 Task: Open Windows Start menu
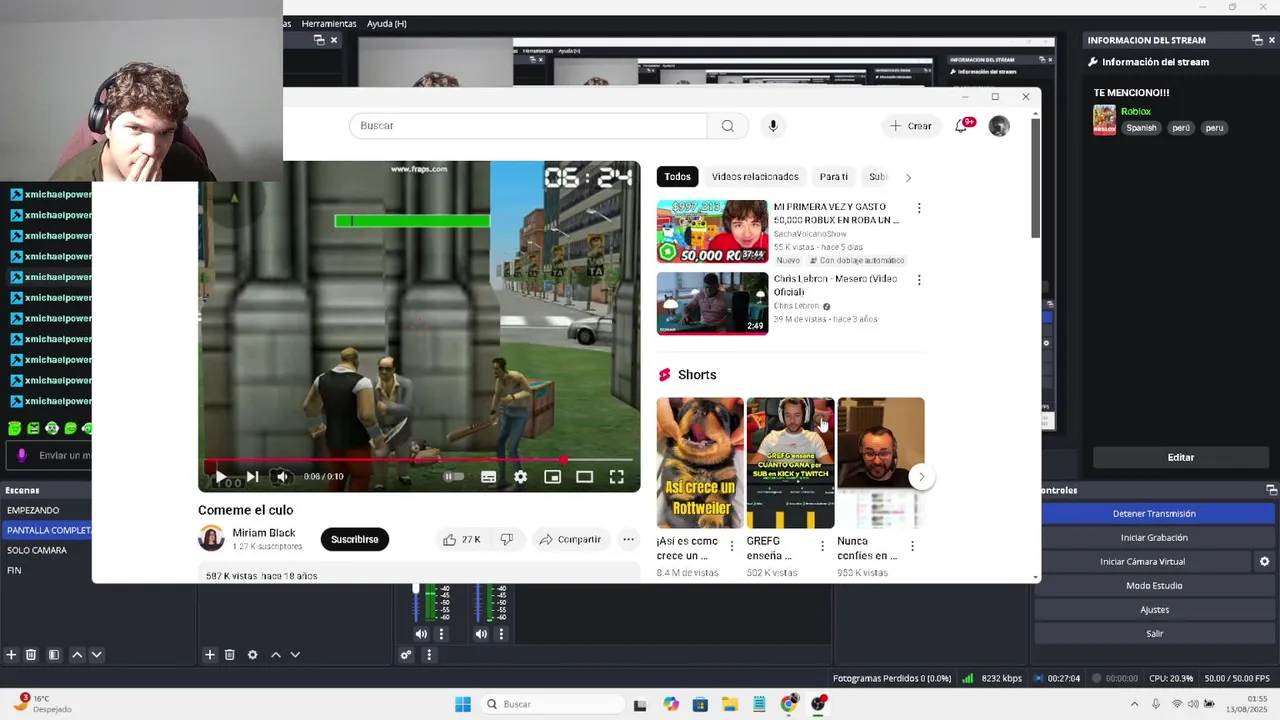(463, 704)
